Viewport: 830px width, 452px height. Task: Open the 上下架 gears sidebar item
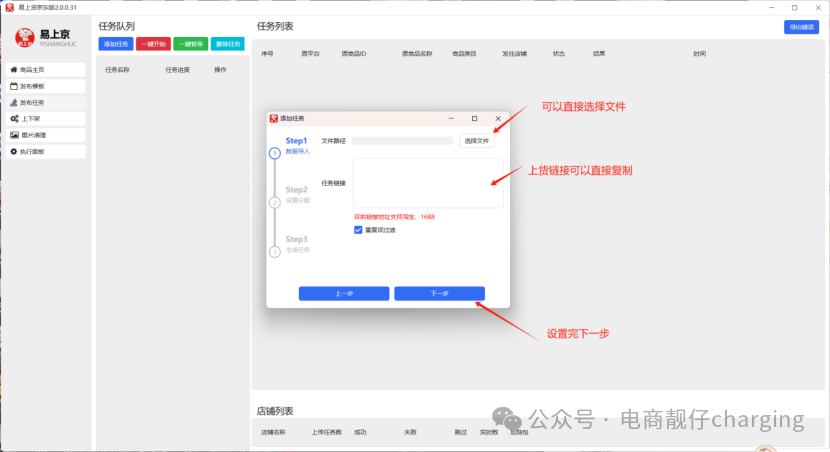pos(46,119)
